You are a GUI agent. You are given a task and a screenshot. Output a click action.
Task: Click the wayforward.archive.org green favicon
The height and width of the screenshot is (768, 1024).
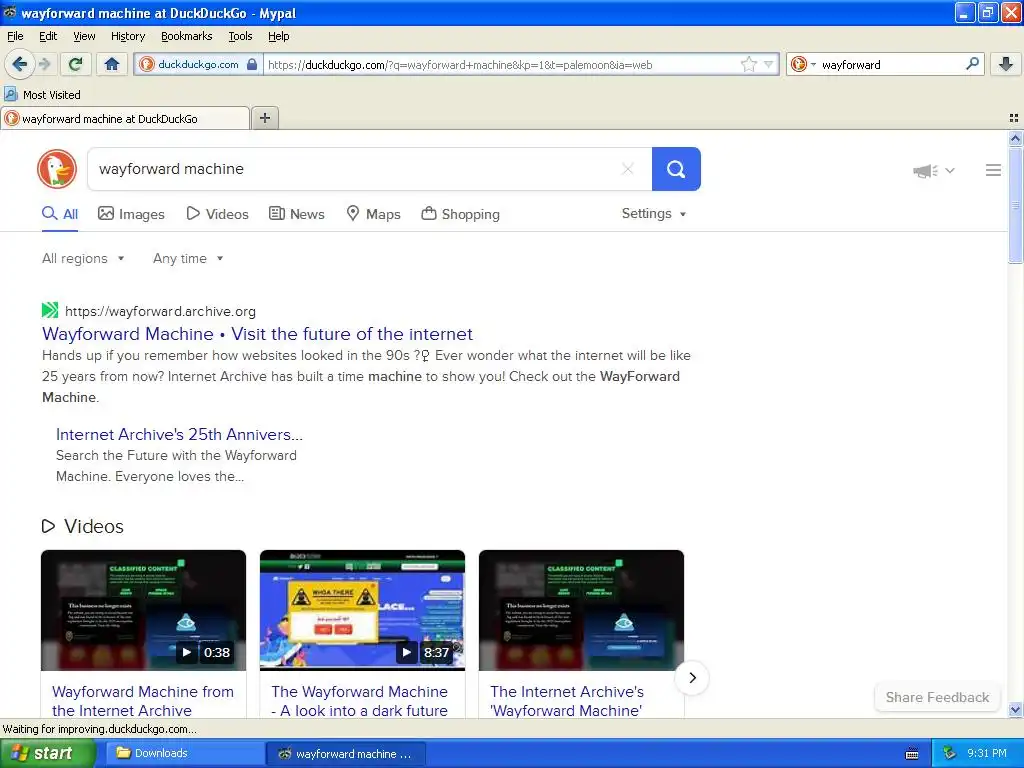click(x=50, y=310)
